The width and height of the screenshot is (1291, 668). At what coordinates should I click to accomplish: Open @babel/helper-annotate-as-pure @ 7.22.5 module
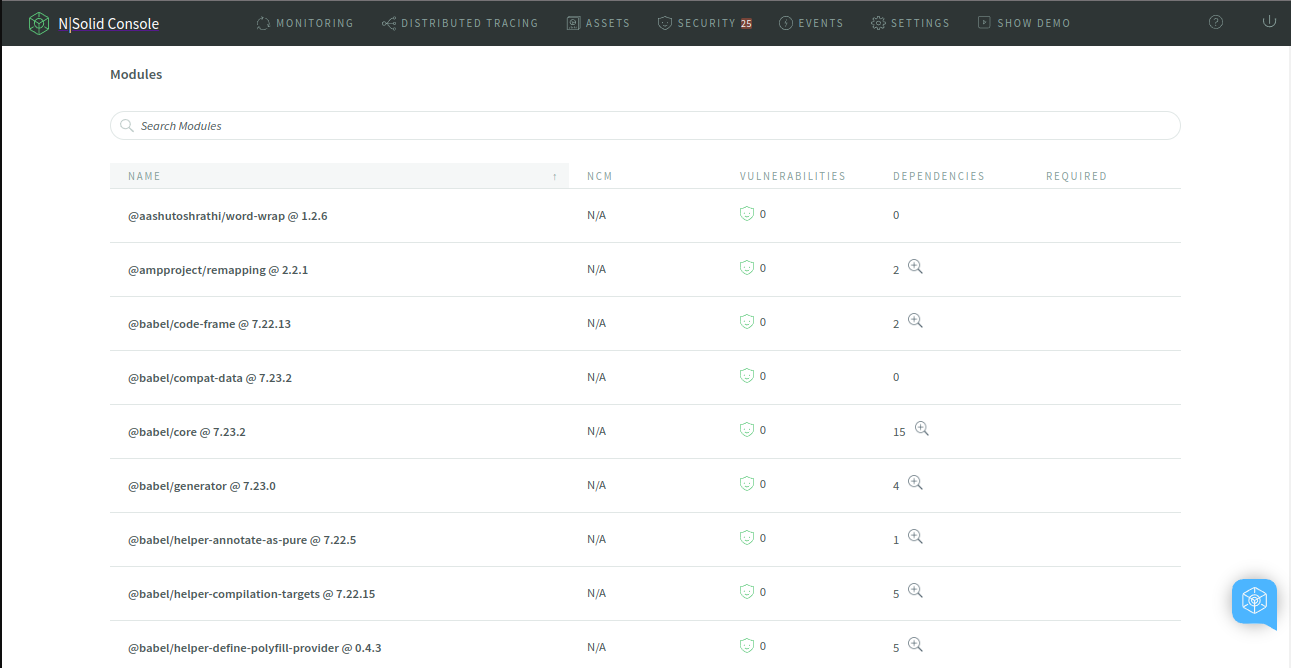click(x=242, y=540)
